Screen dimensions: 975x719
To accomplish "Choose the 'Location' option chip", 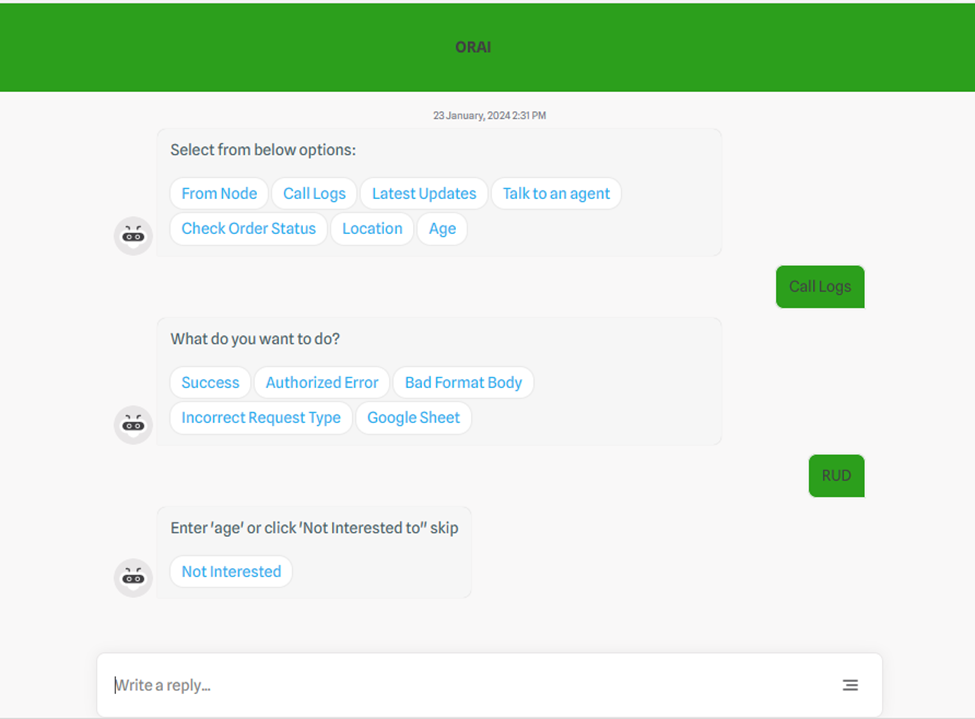I will pos(372,229).
